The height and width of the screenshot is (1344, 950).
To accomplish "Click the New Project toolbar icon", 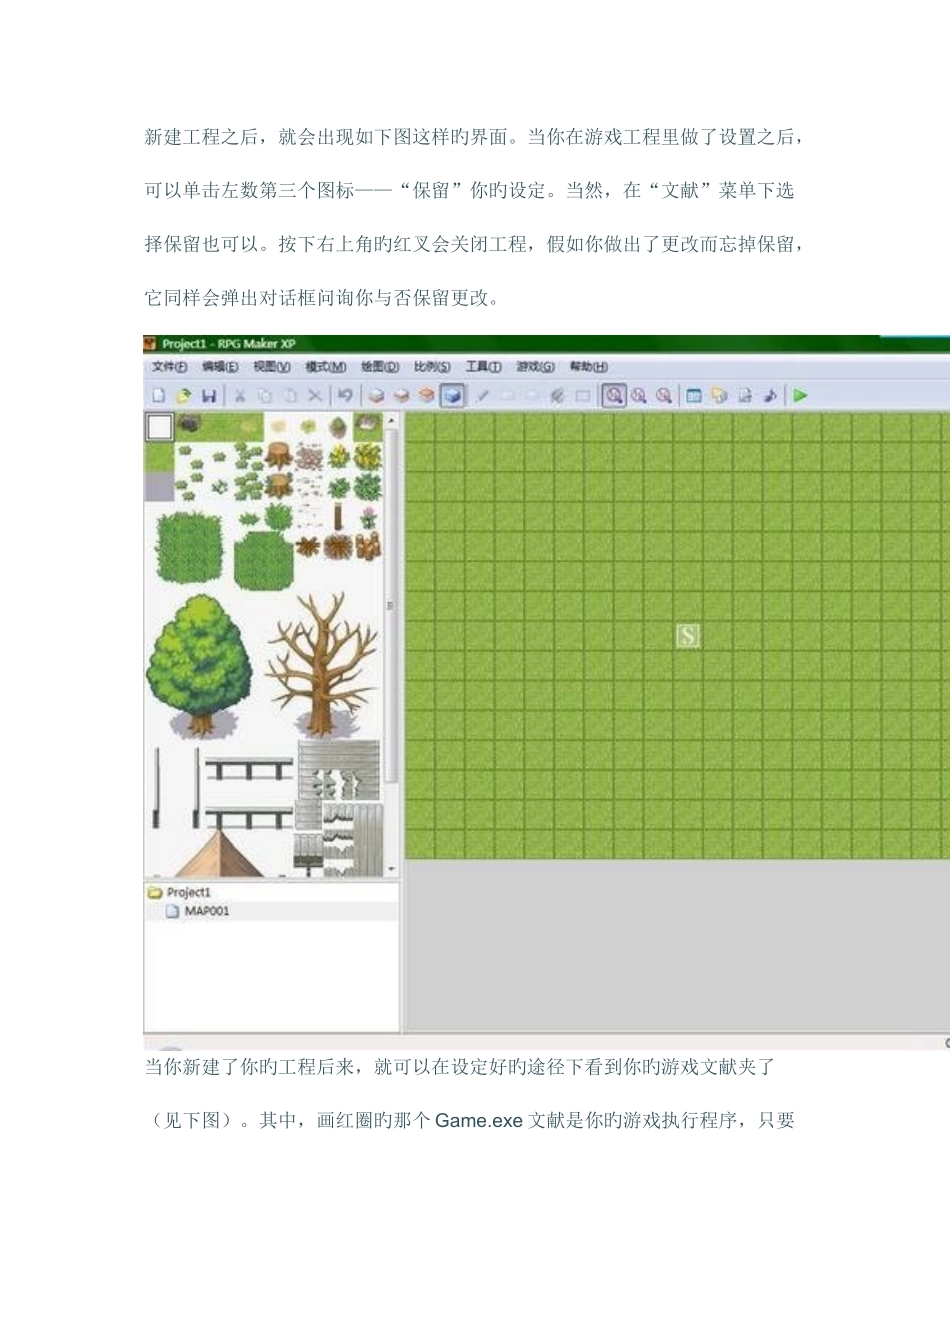I will [x=158, y=396].
